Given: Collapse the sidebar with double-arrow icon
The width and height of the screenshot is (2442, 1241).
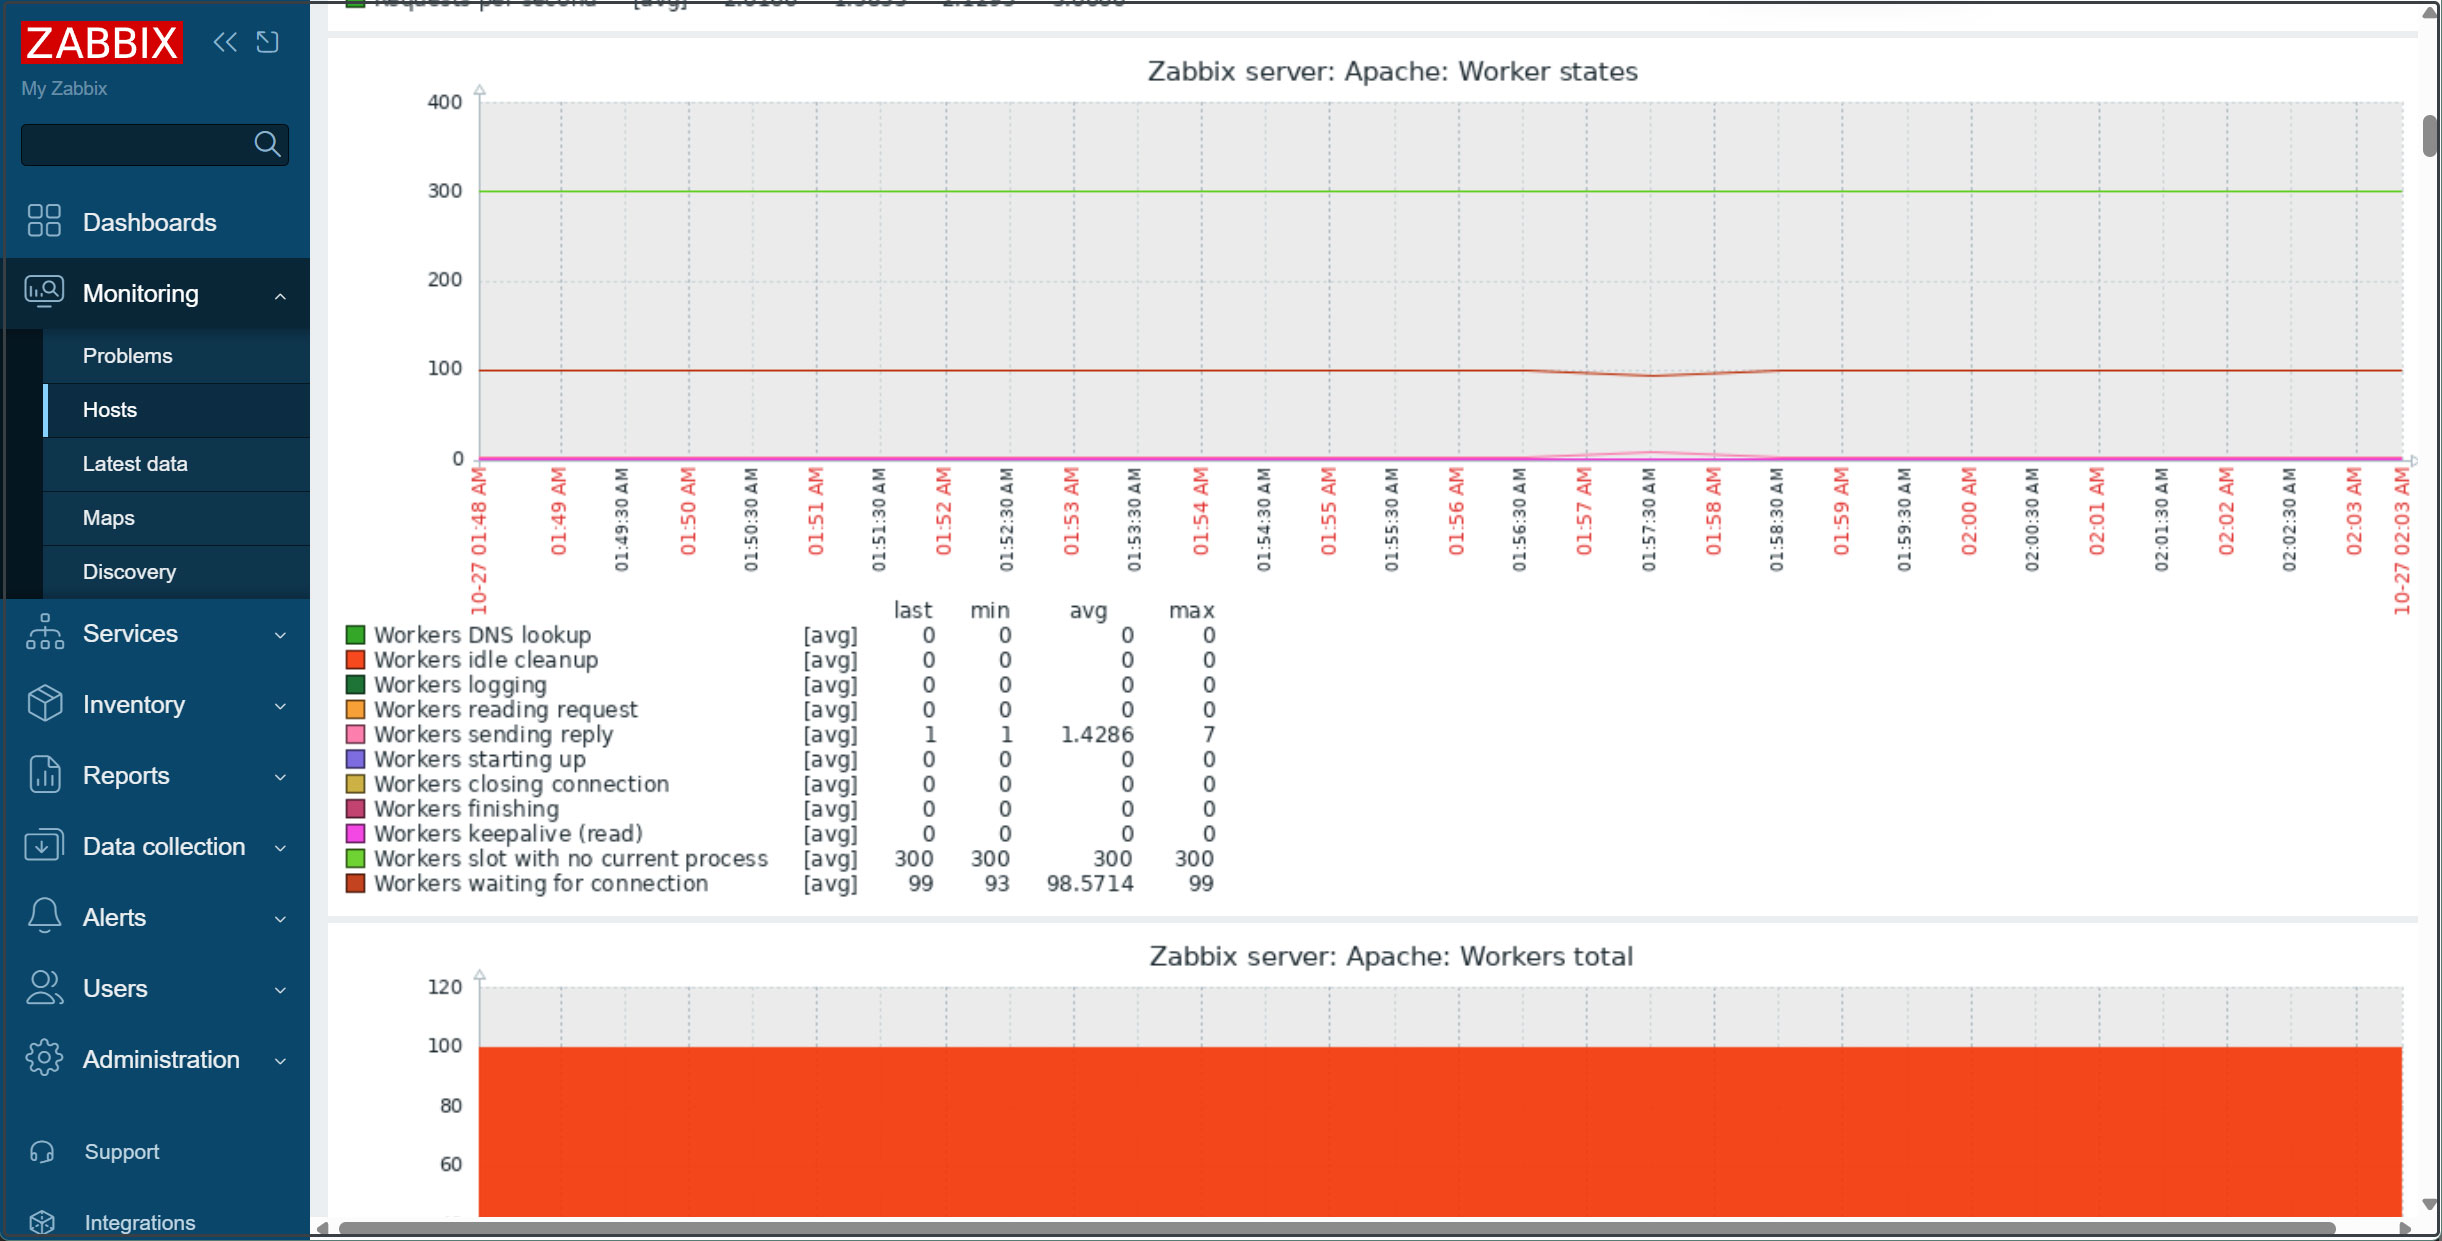Looking at the screenshot, I should pyautogui.click(x=225, y=42).
